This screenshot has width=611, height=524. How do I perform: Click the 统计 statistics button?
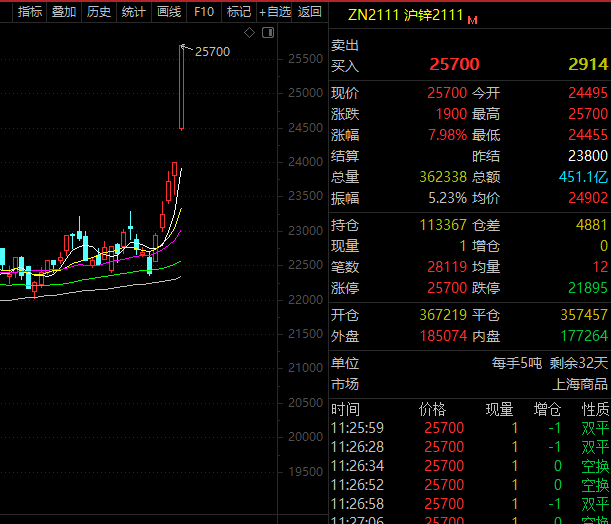click(134, 12)
